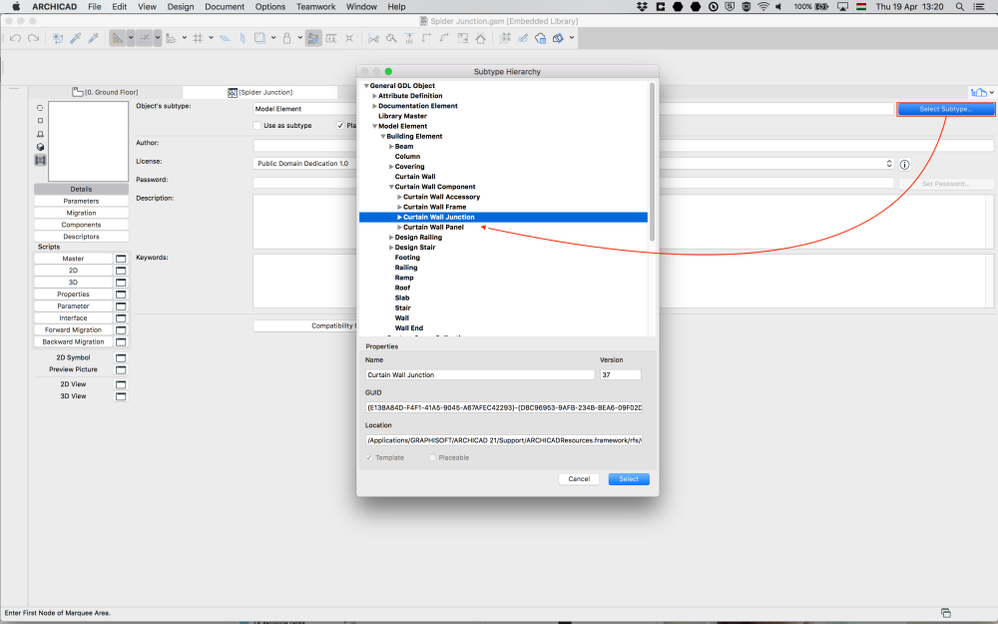The width and height of the screenshot is (998, 624).
Task: Open the new window icon for the 2D script
Action: (121, 271)
